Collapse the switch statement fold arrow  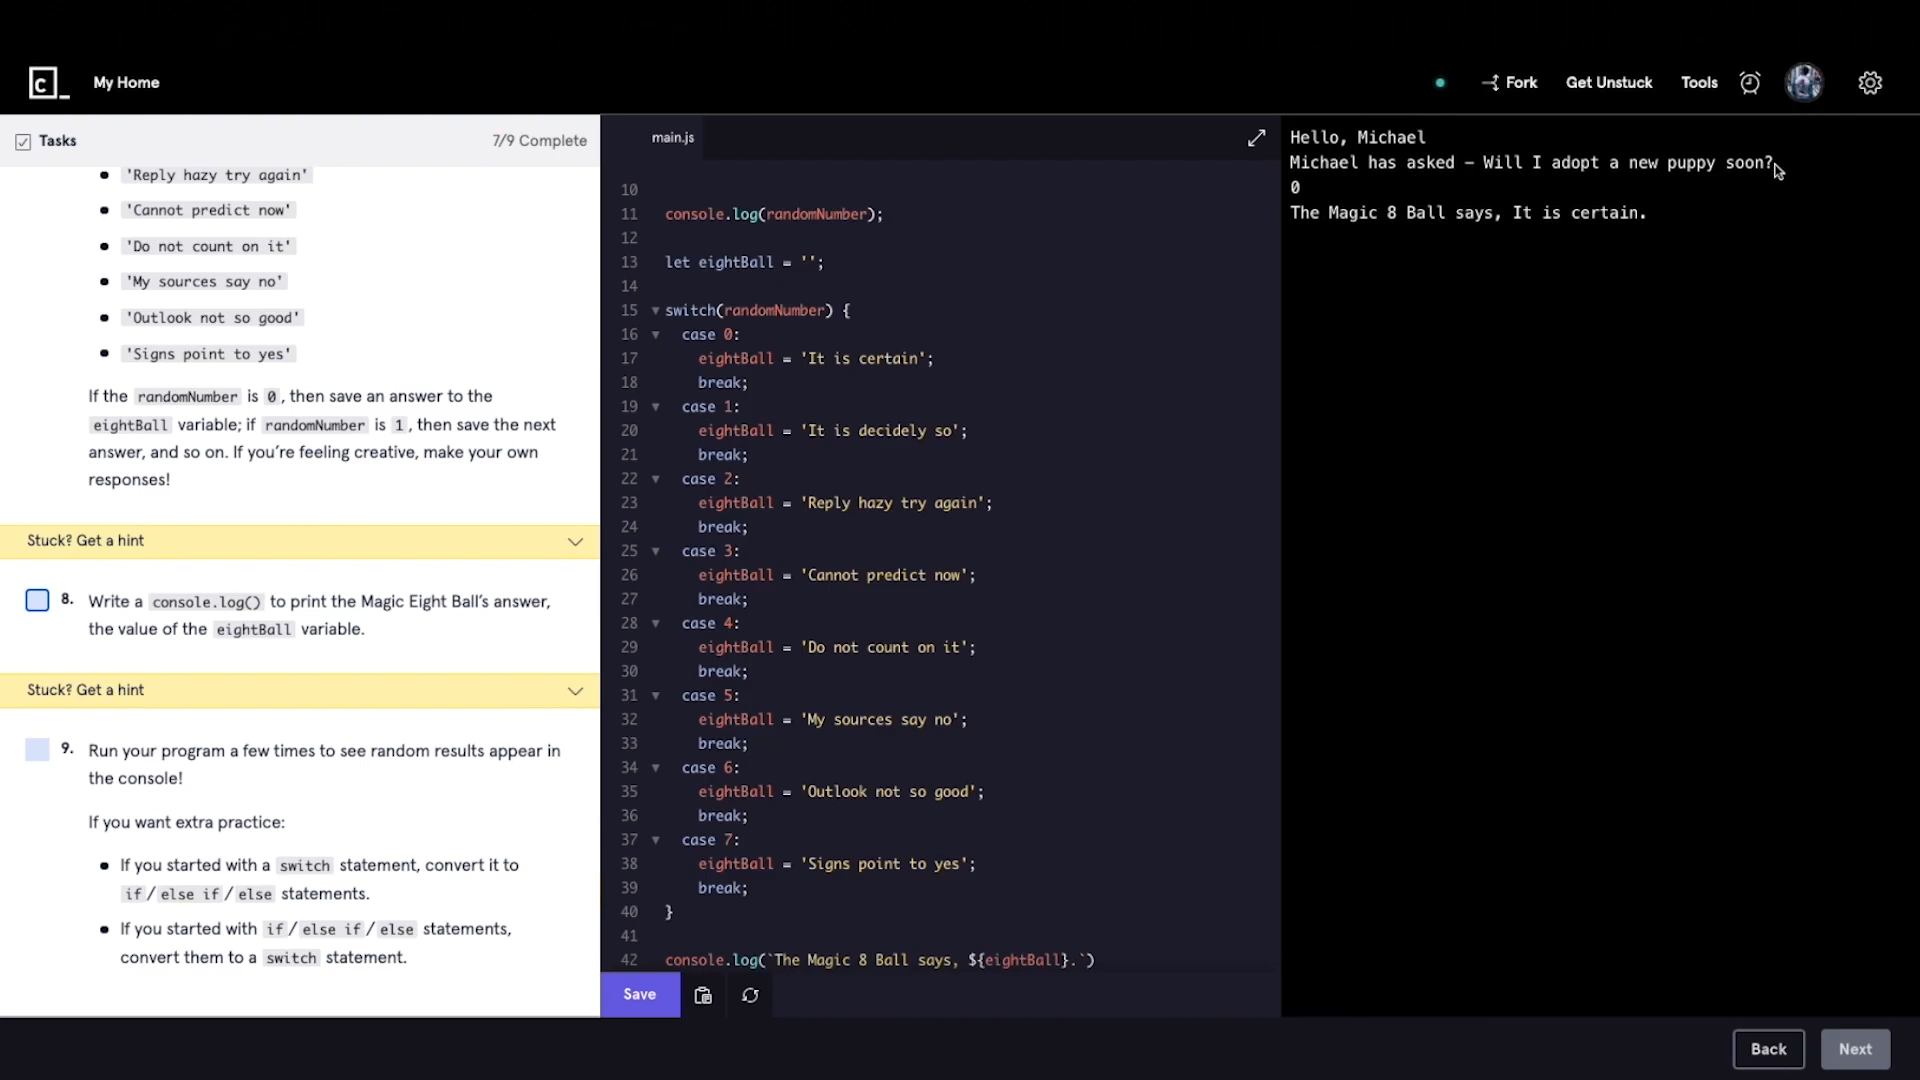[655, 311]
